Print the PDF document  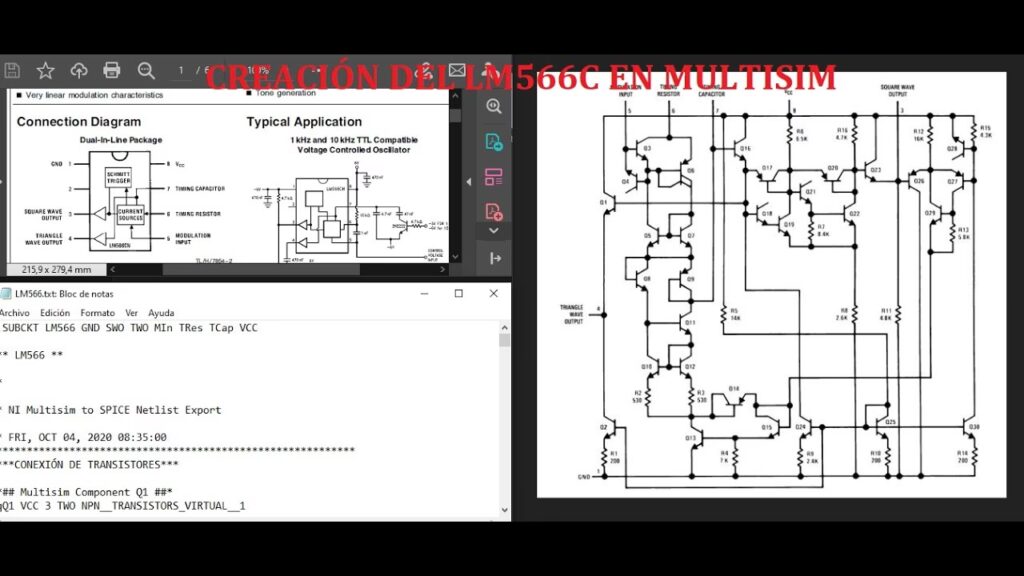[112, 70]
